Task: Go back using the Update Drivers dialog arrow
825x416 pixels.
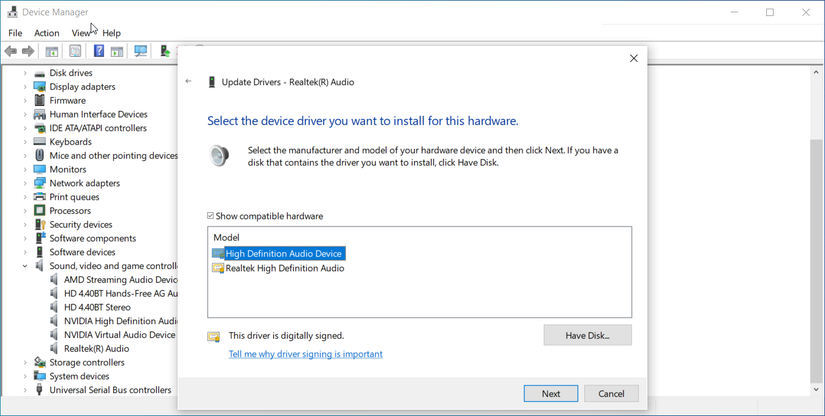Action: (x=188, y=82)
